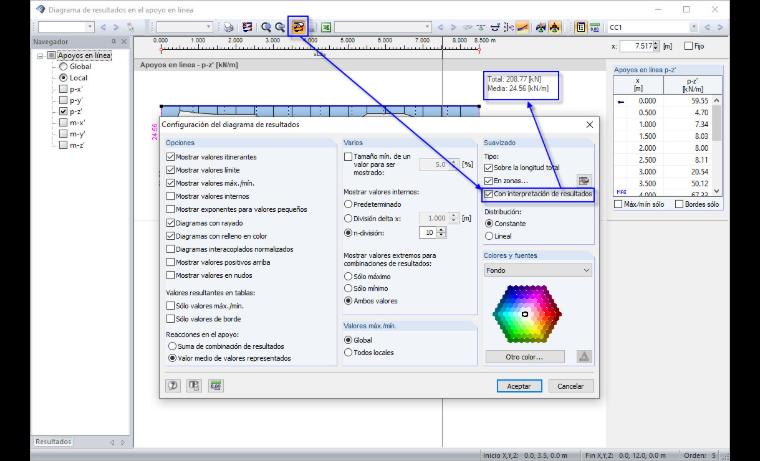Close the Navegador panel

tap(124, 42)
